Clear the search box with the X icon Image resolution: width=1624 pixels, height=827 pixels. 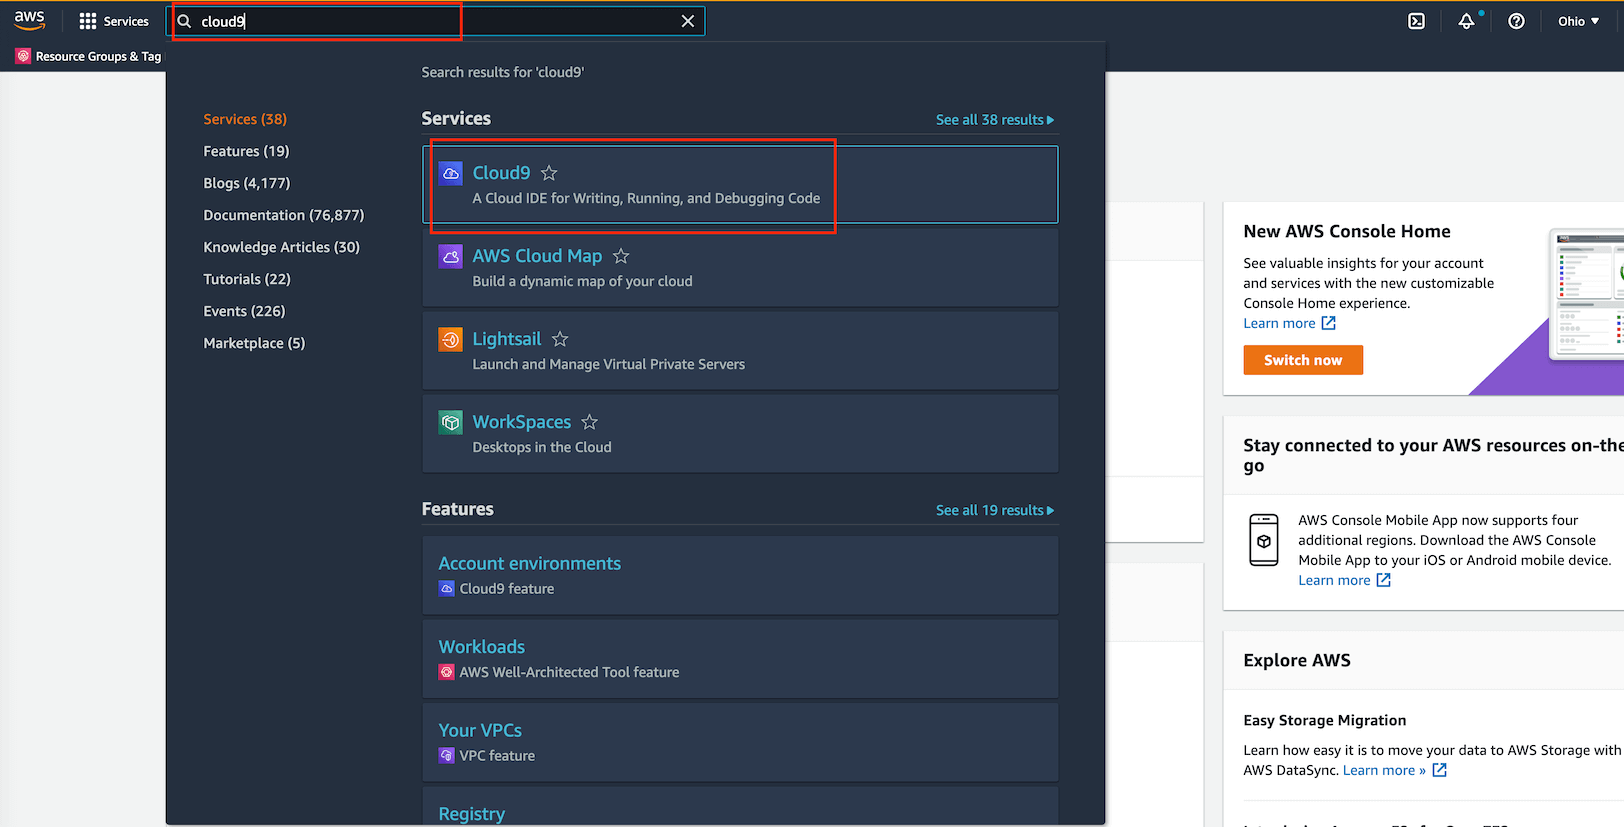point(688,21)
